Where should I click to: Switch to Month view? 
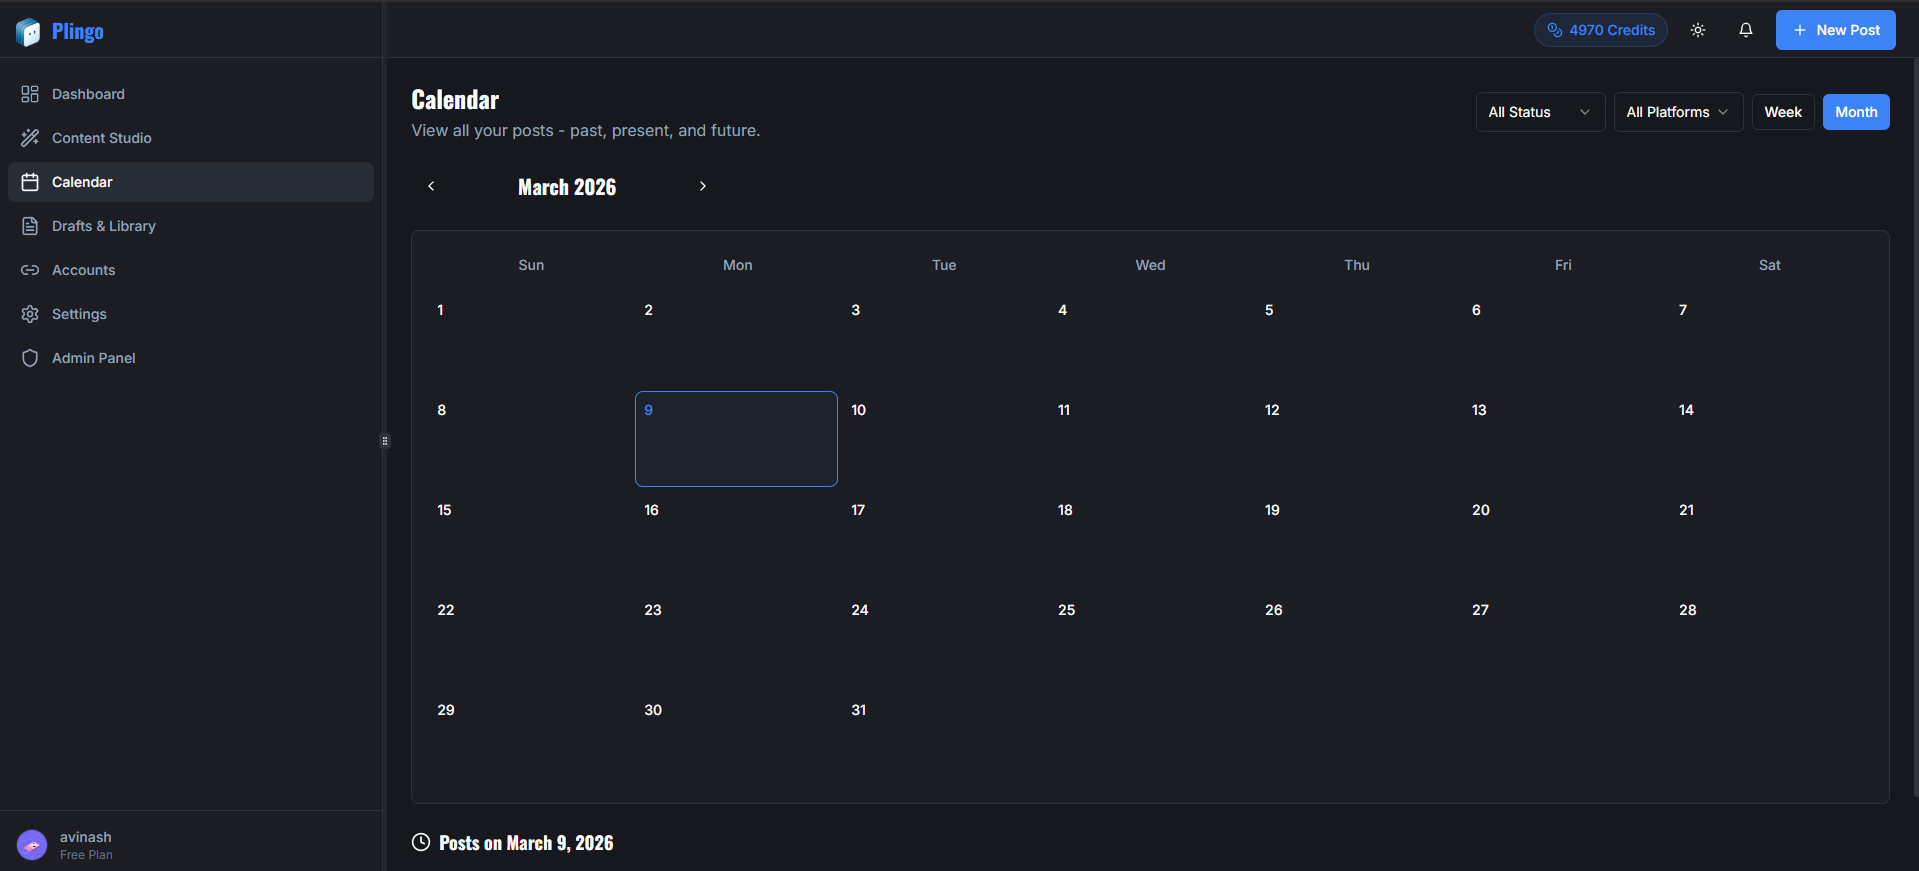pyautogui.click(x=1856, y=112)
